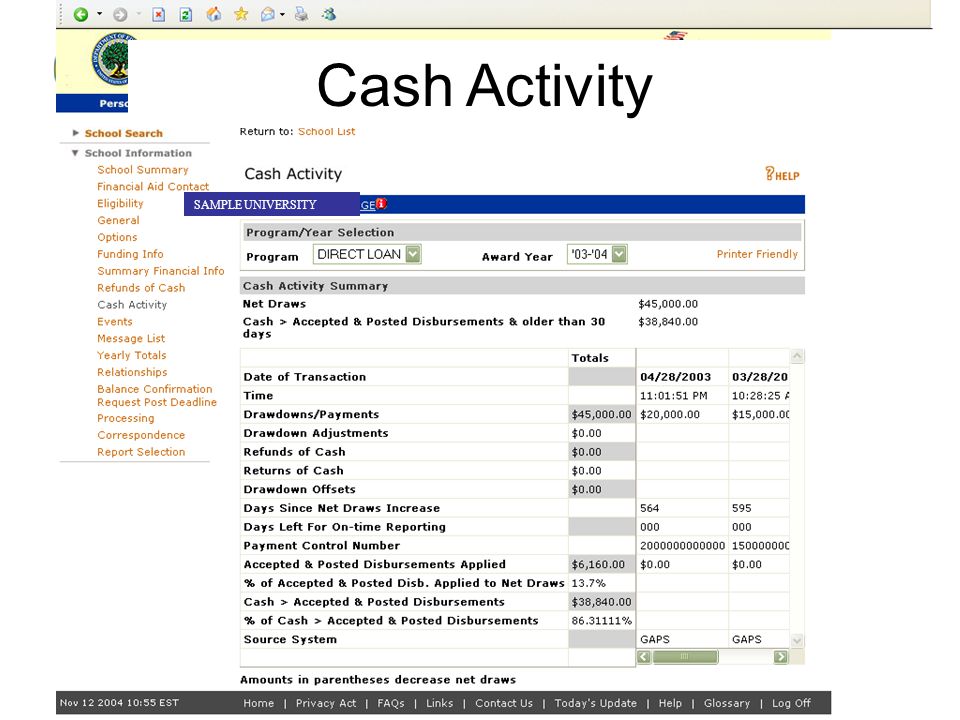Open Favorites star icon
Image resolution: width=960 pixels, height=720 pixels.
click(241, 14)
